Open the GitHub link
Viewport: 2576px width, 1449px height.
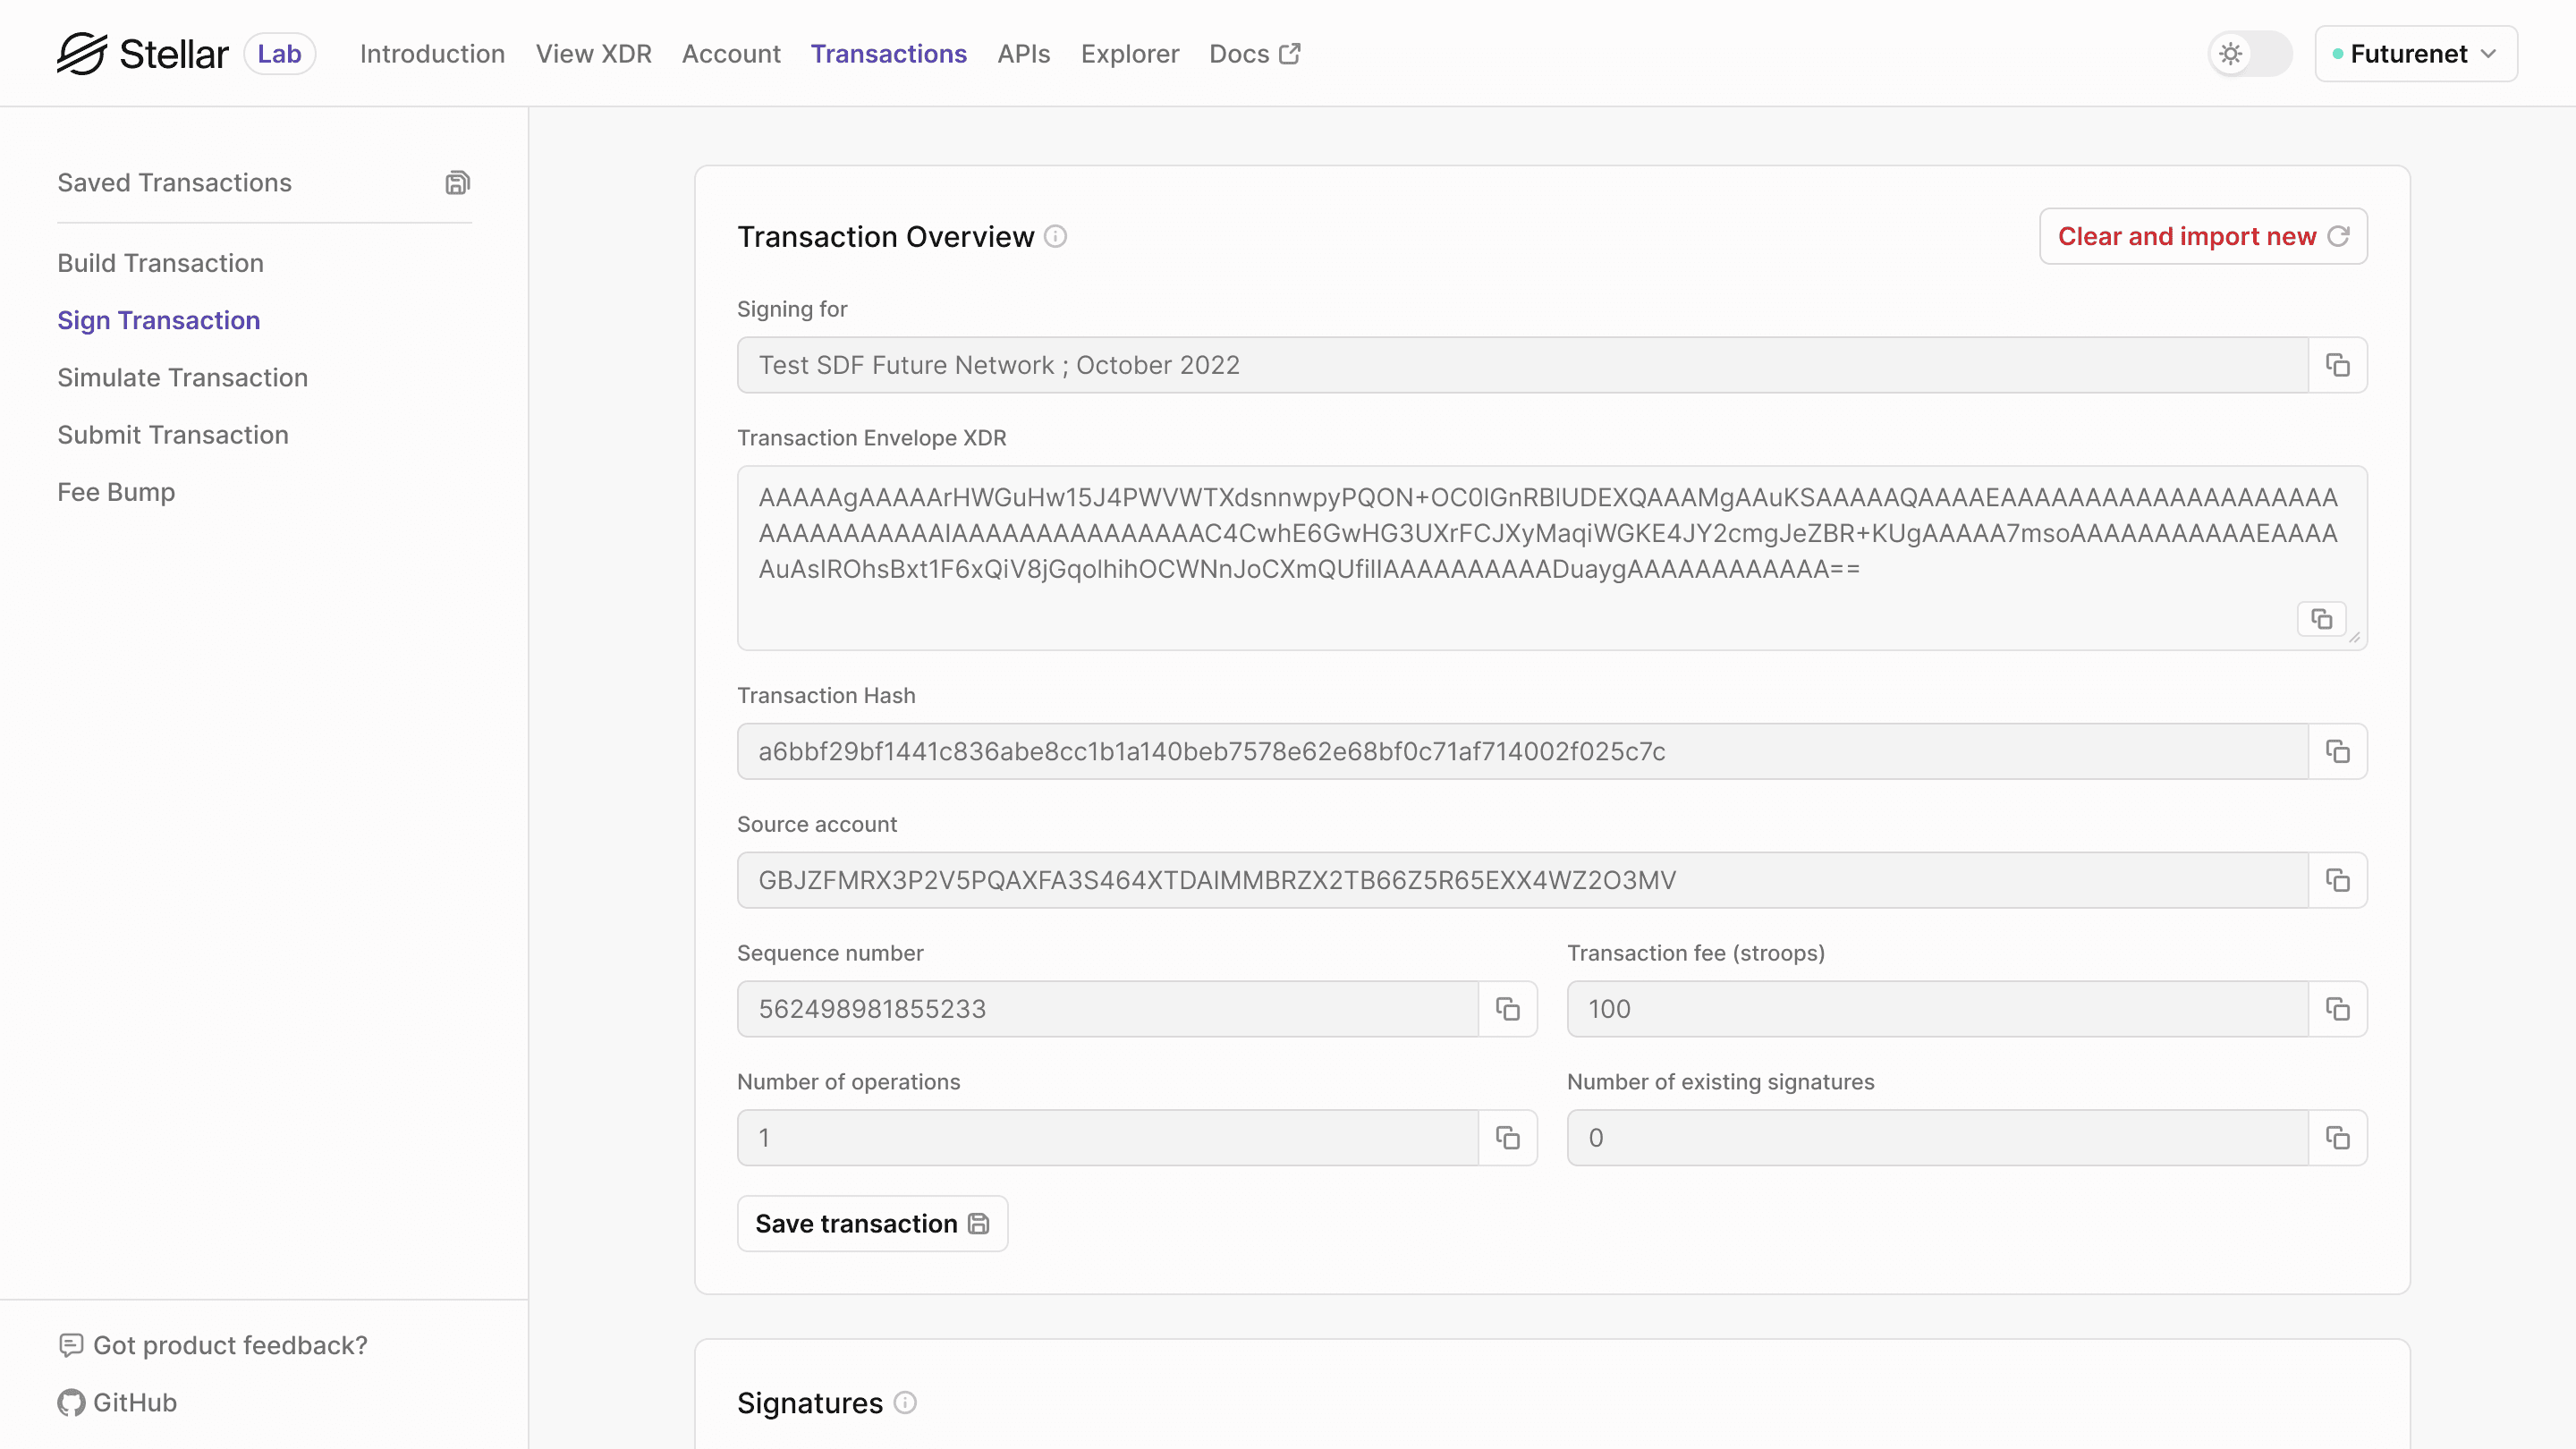coord(117,1403)
